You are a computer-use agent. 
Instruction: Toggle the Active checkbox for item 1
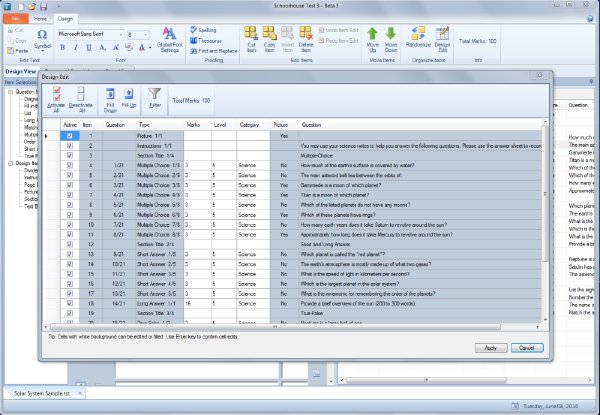[x=70, y=136]
